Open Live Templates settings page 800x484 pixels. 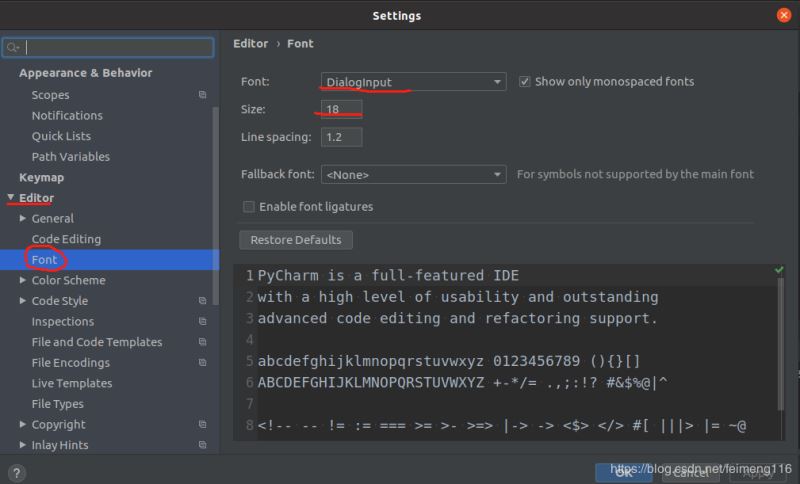coord(71,384)
